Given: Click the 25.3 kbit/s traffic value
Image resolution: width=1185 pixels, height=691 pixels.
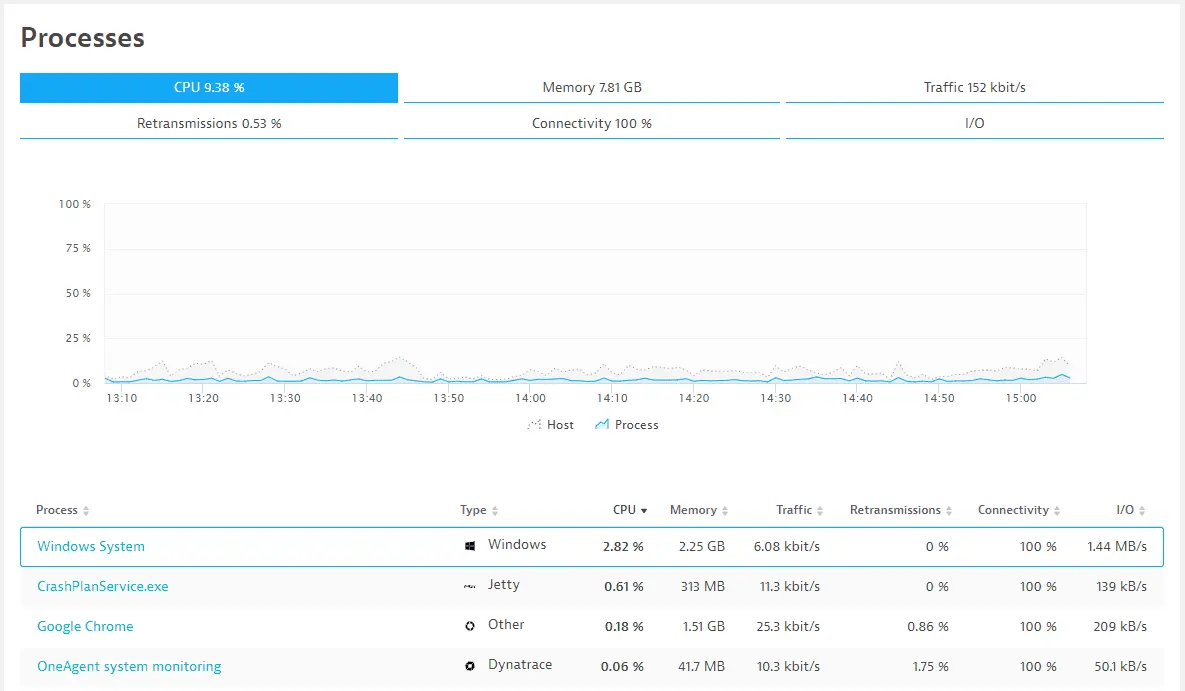Looking at the screenshot, I should [x=788, y=627].
